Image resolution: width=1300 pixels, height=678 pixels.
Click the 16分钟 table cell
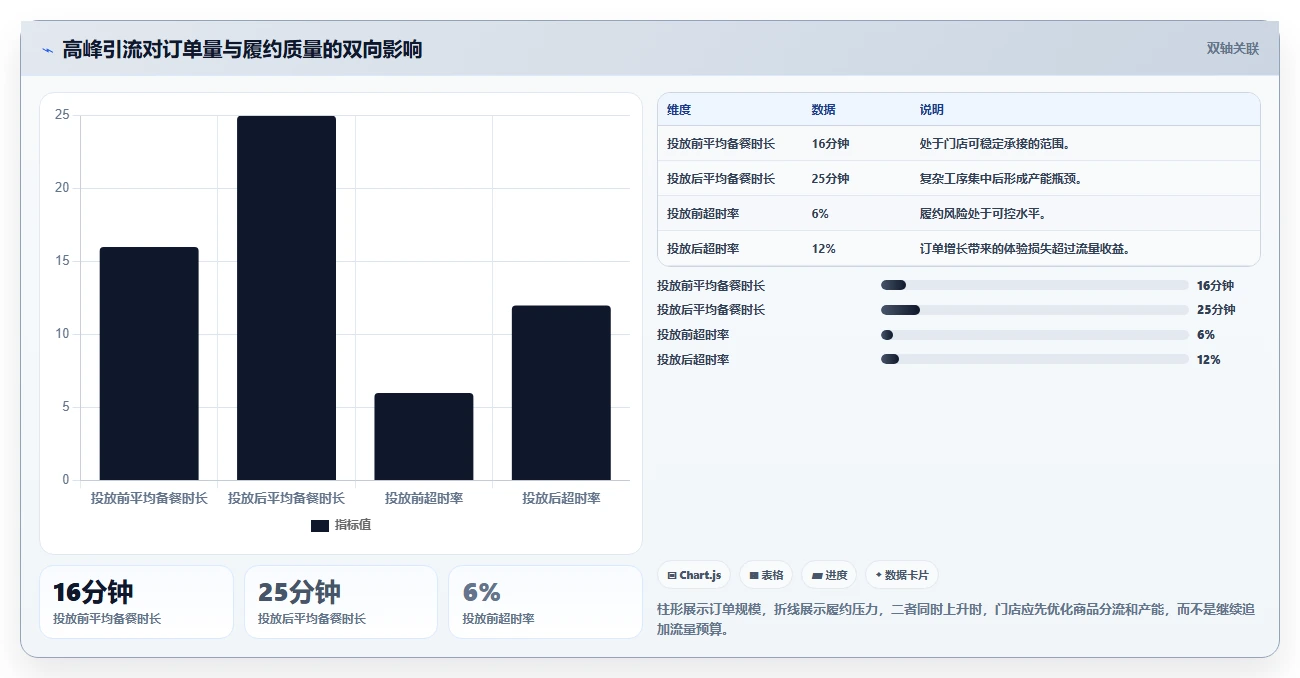(831, 144)
